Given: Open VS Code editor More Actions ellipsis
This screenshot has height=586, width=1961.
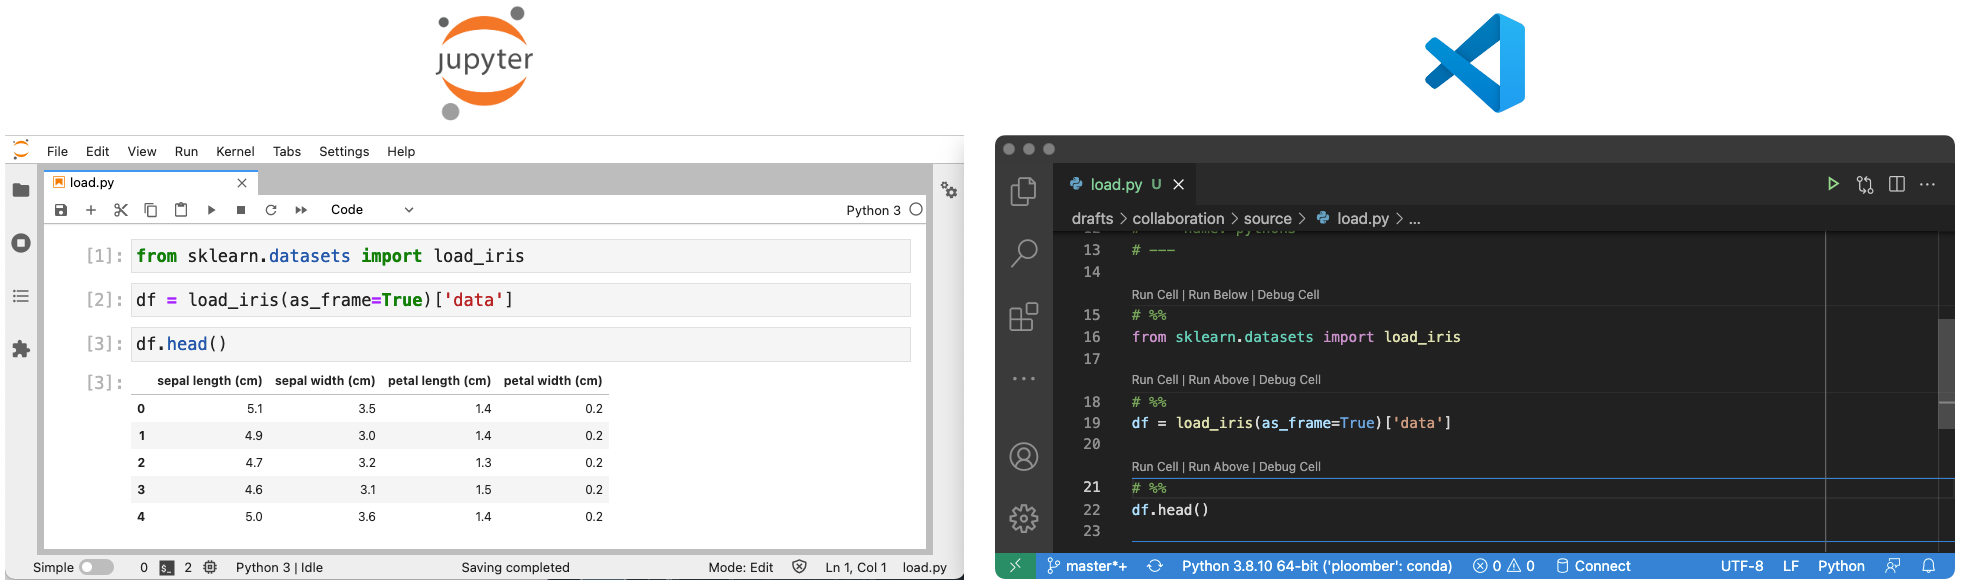Looking at the screenshot, I should pos(1928,184).
